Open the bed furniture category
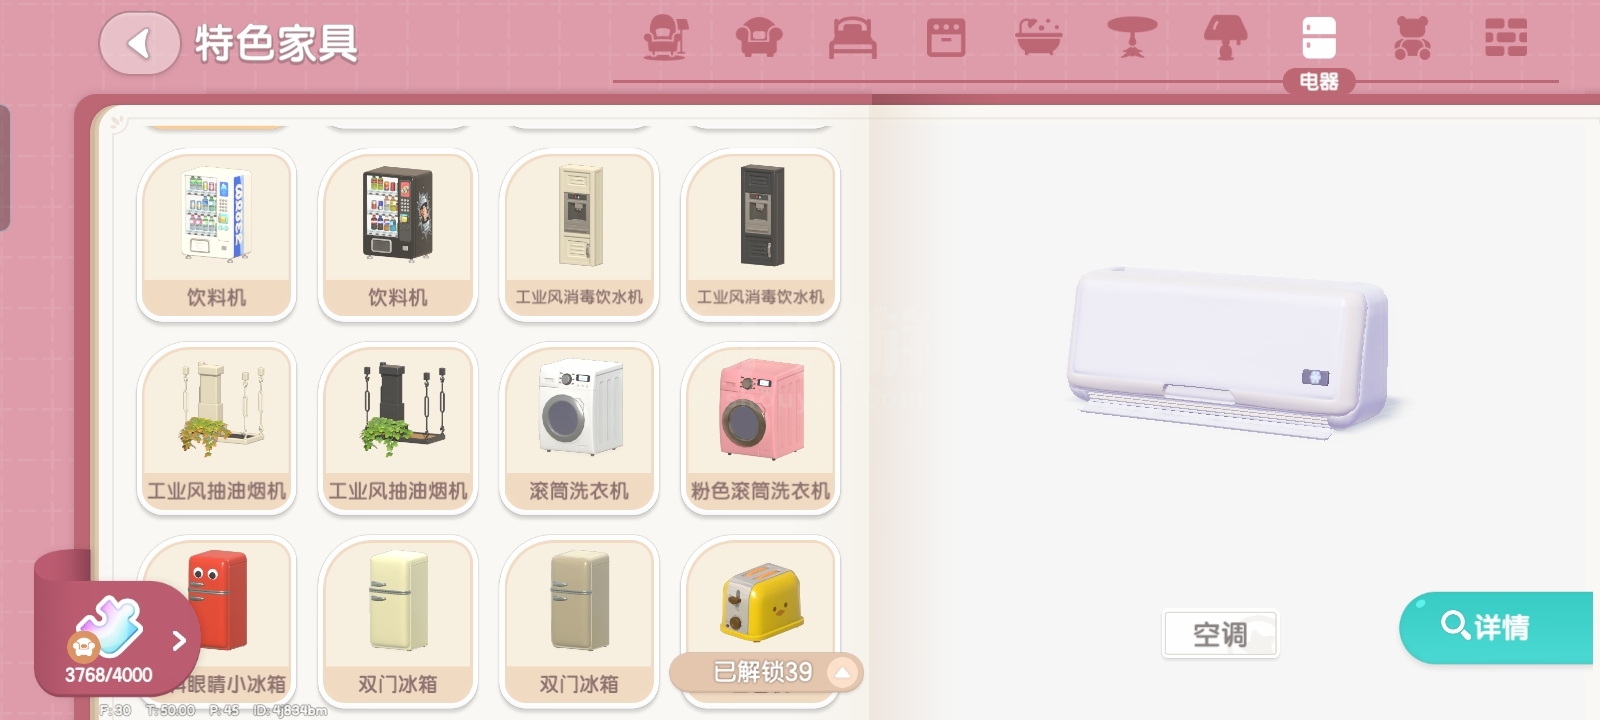This screenshot has height=720, width=1600. click(x=852, y=38)
